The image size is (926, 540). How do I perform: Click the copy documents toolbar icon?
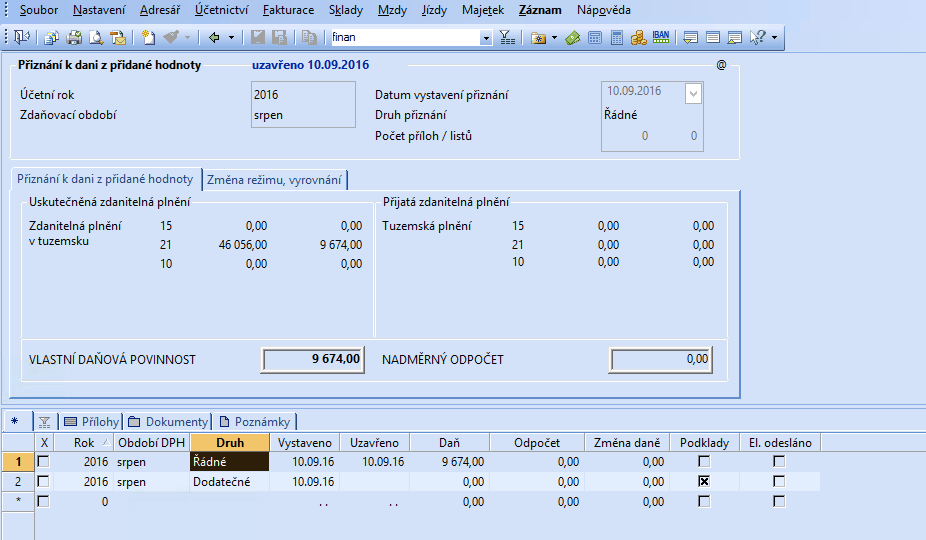tap(51, 38)
